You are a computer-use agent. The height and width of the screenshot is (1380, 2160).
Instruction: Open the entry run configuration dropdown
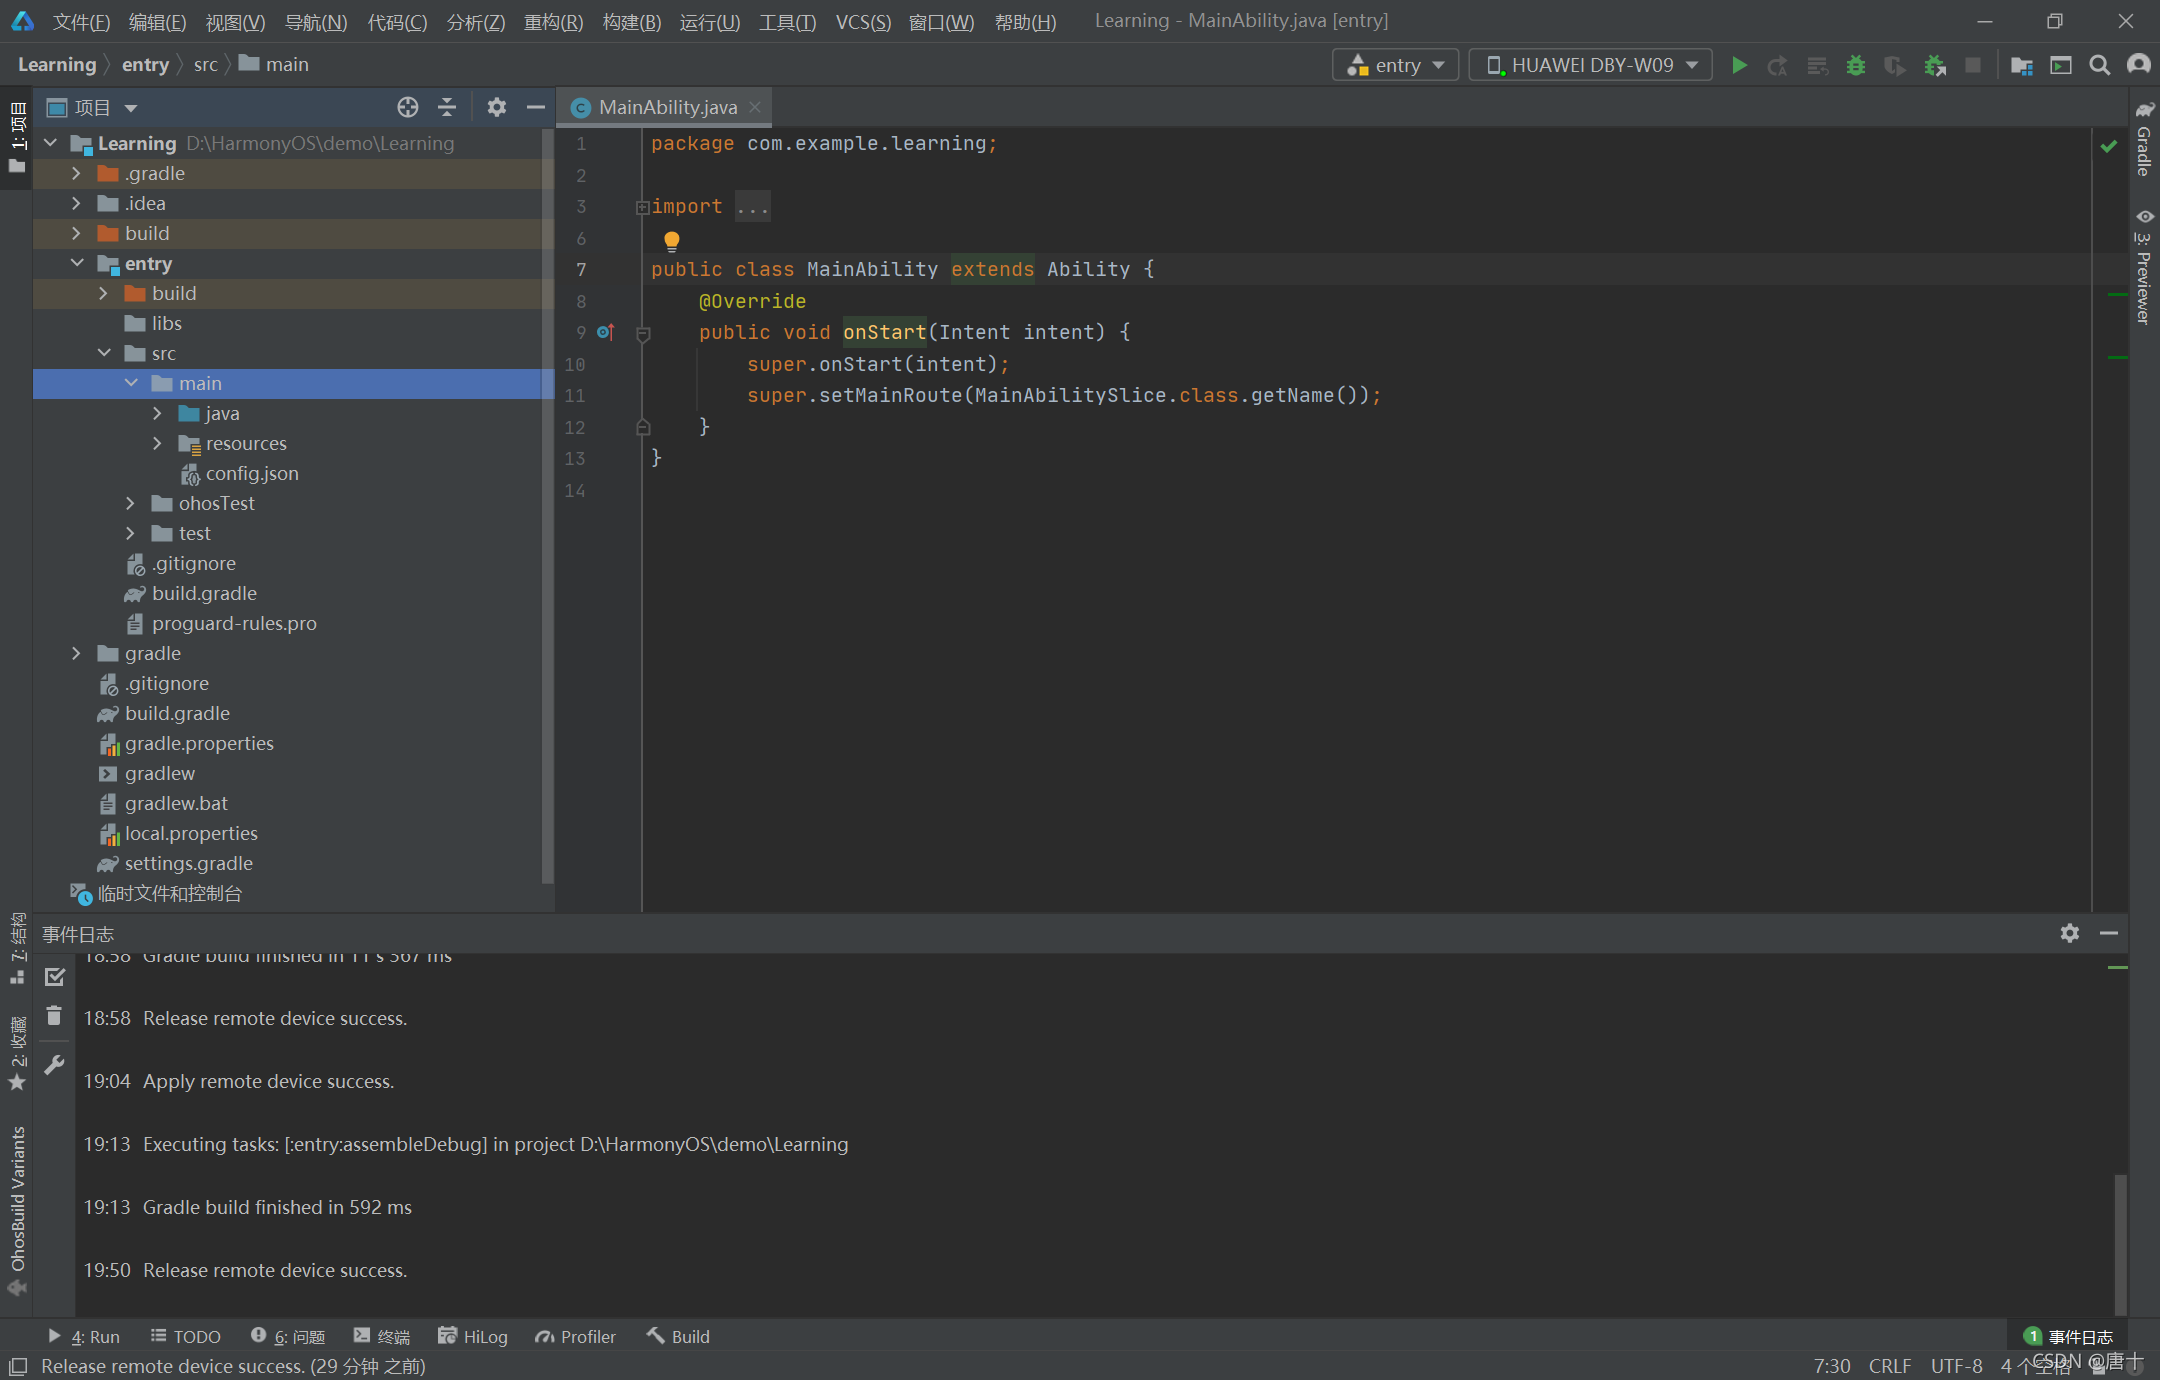click(x=1395, y=65)
